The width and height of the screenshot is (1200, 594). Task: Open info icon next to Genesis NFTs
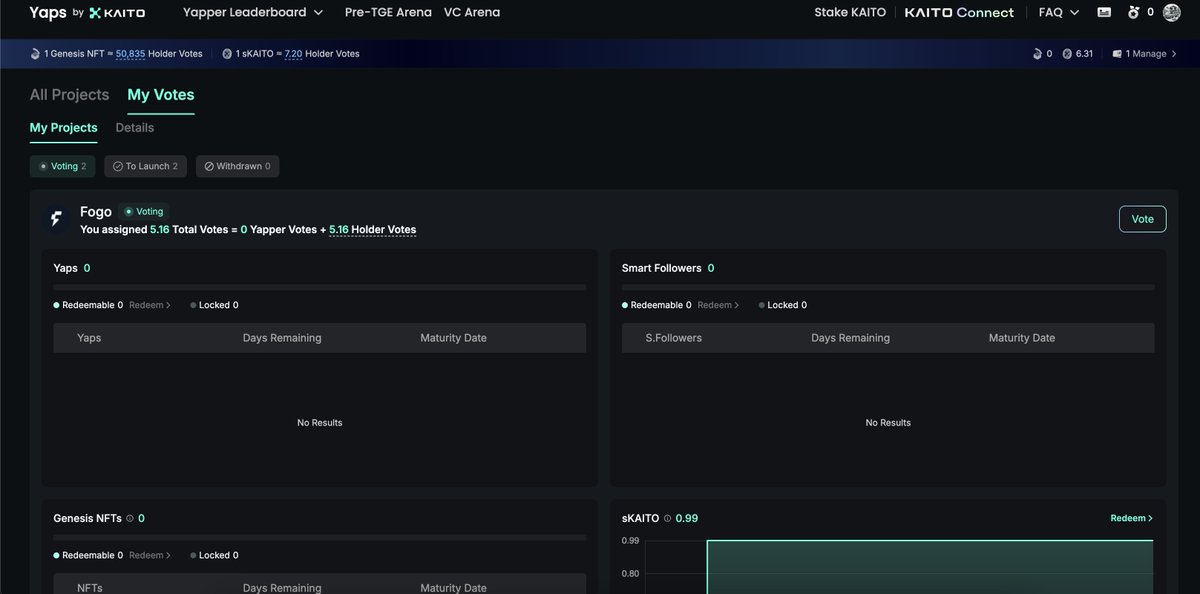coord(130,519)
